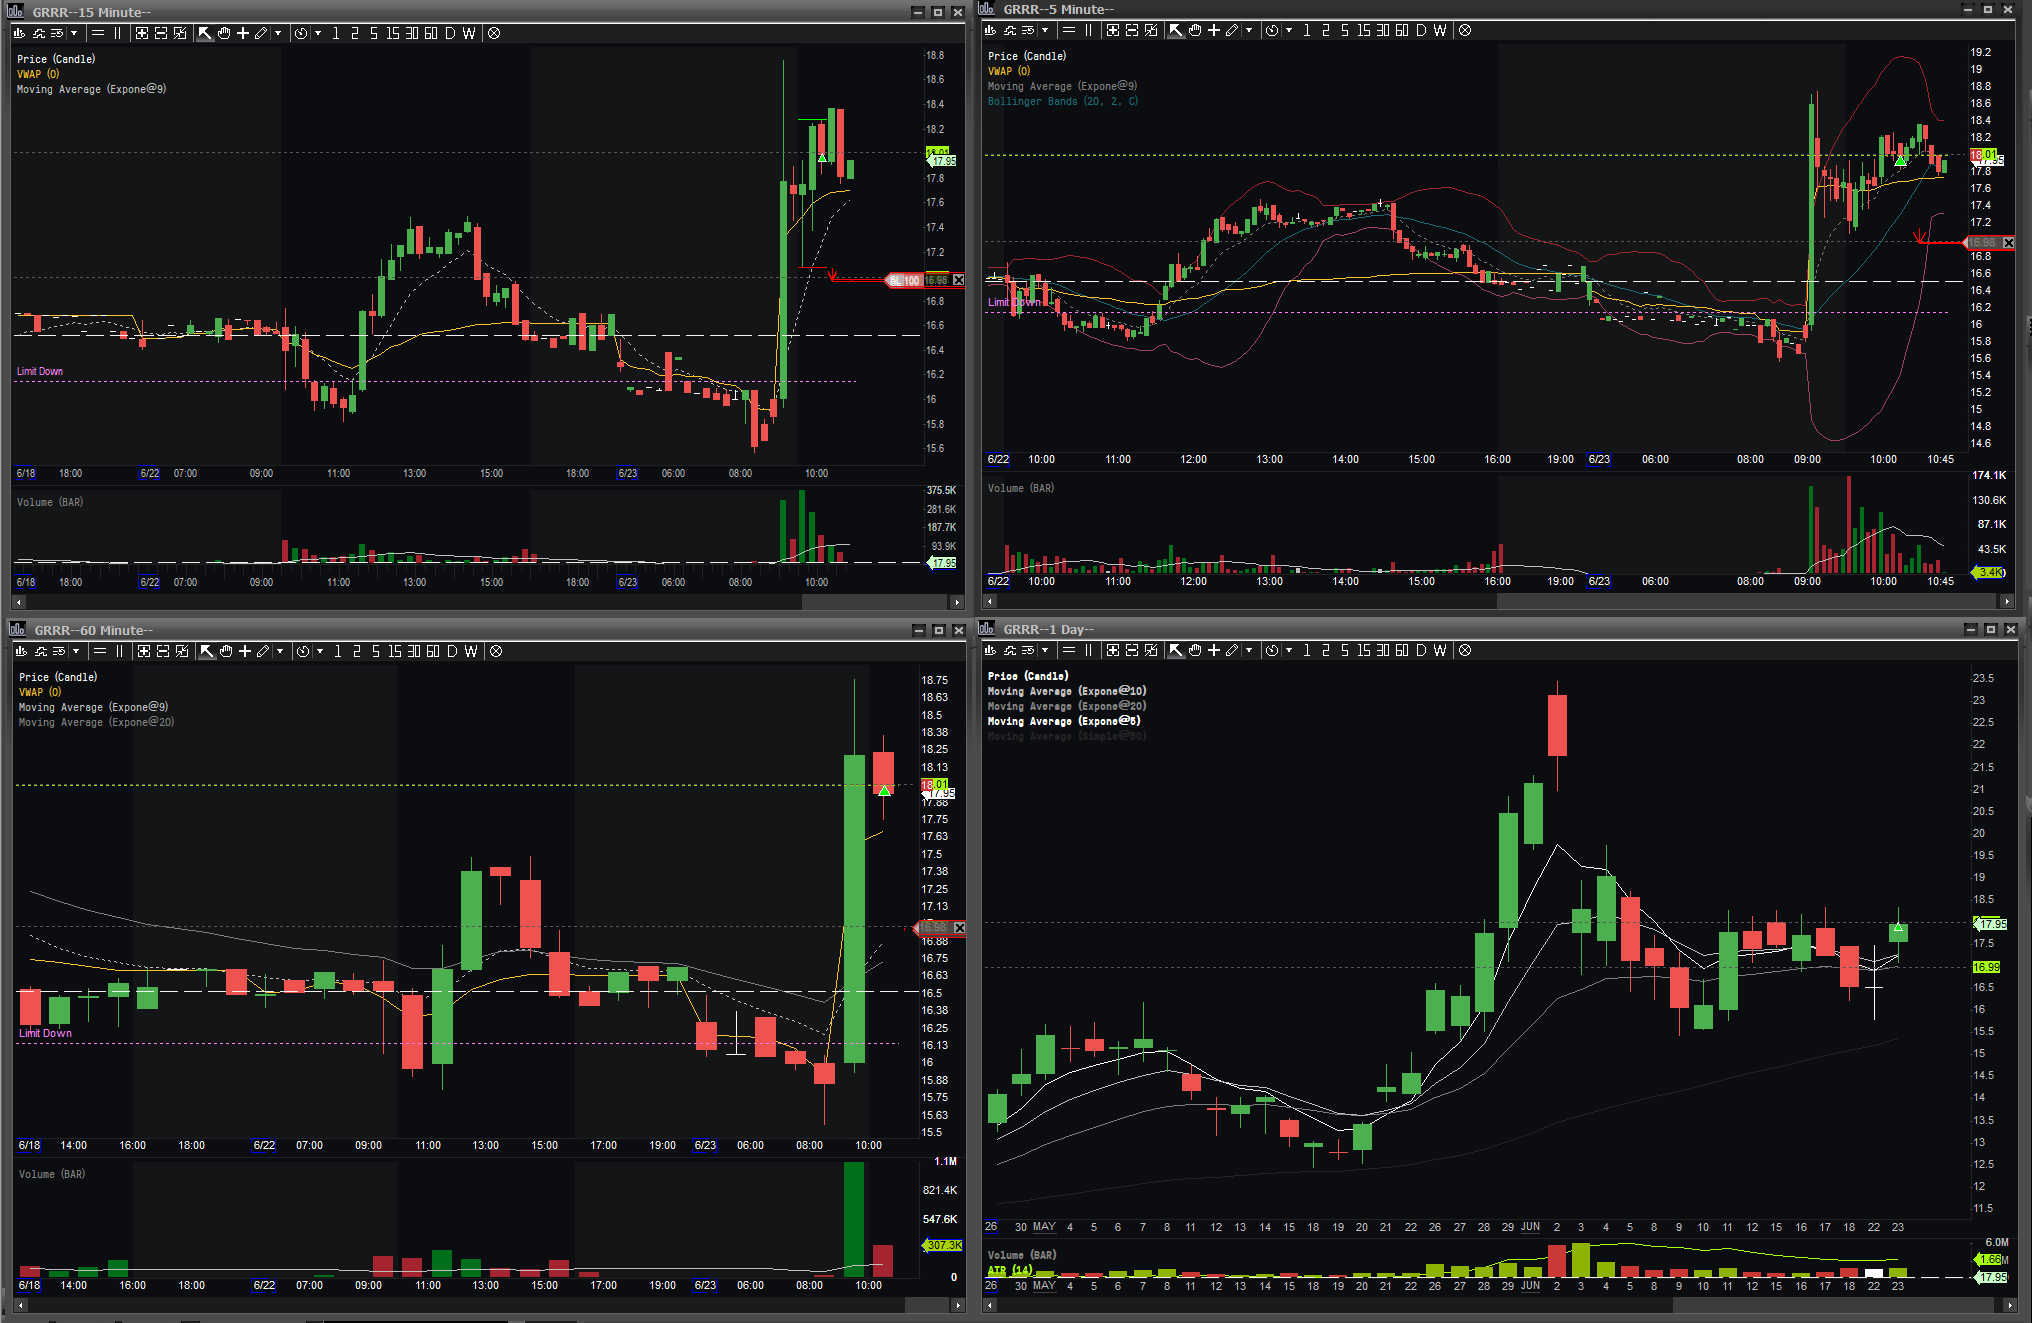Select horizontal line tool in 15 Minute chart

98,33
